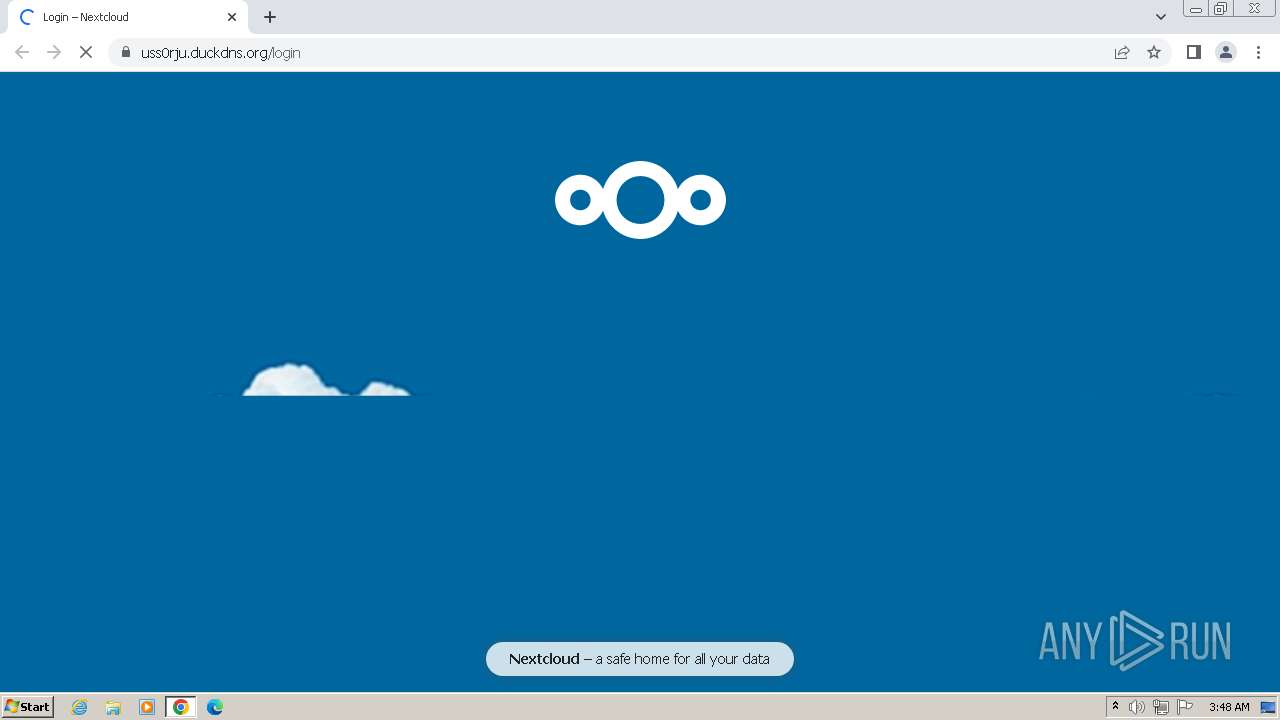Click the clock showing 3:48 AM
Screen dimensions: 1280x720
tap(1229, 707)
